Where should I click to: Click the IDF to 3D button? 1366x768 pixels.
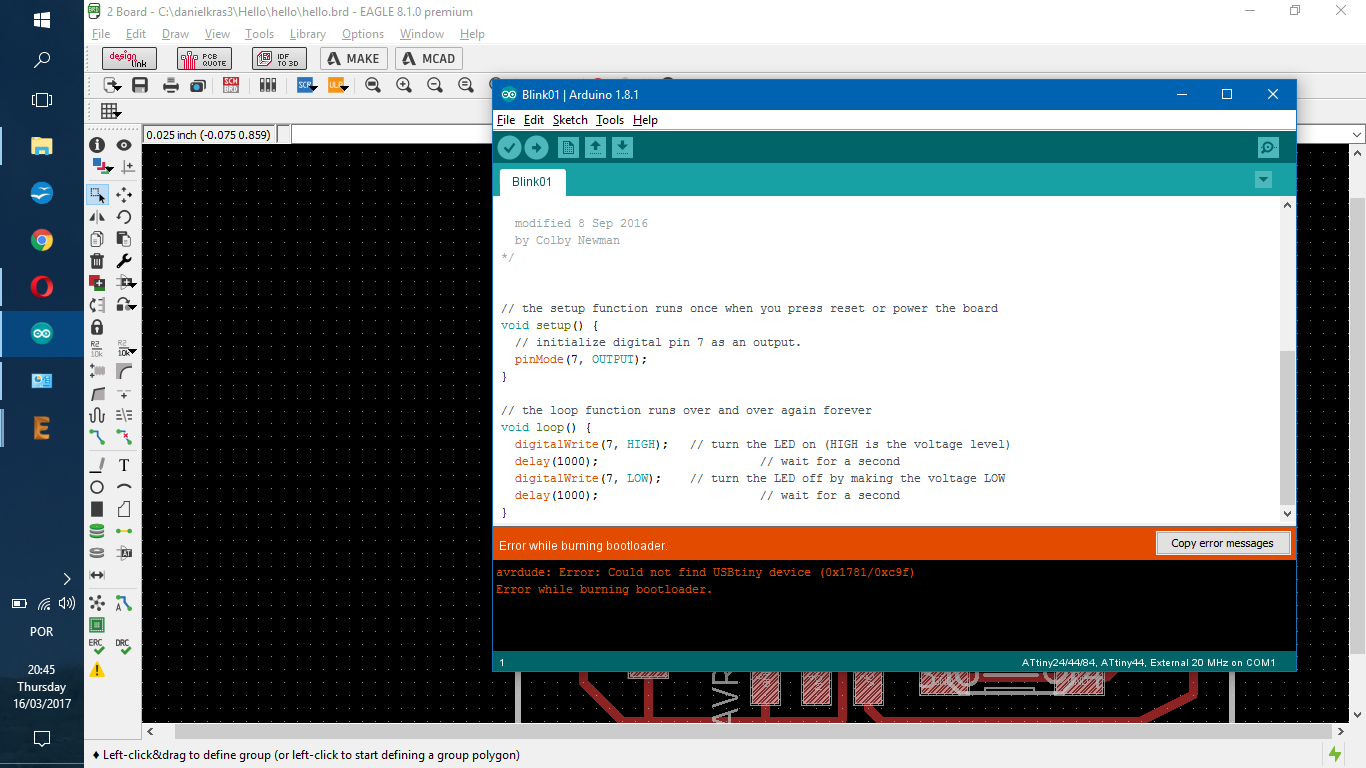click(279, 58)
